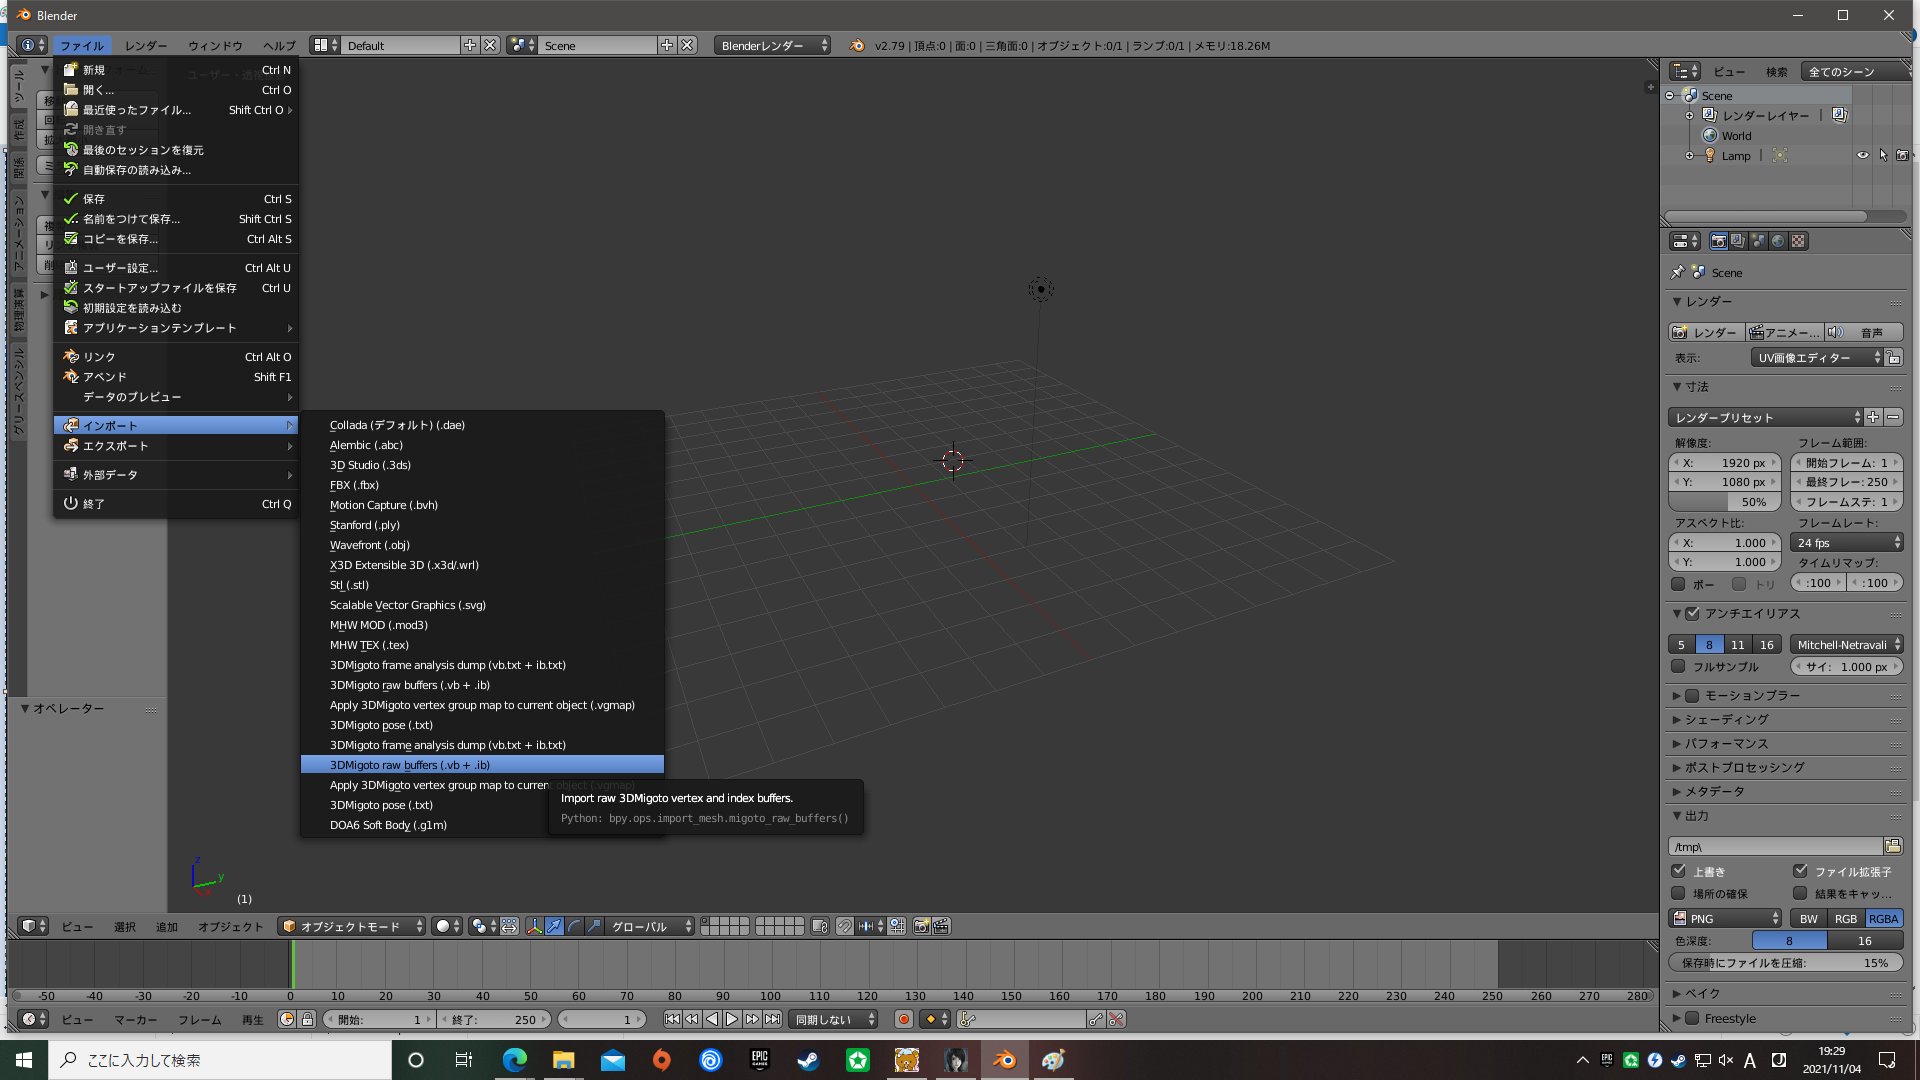The image size is (1920, 1080).
Task: Choose FBX (.fbx) import option
Action: pyautogui.click(x=482, y=484)
